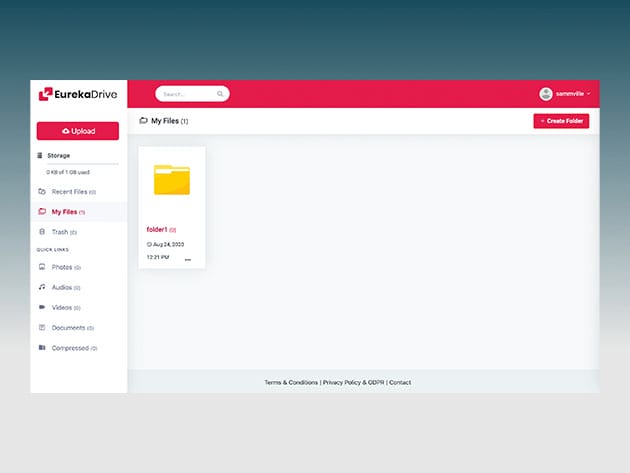Click the EurekaDrive logo
630x473 pixels.
(78, 94)
